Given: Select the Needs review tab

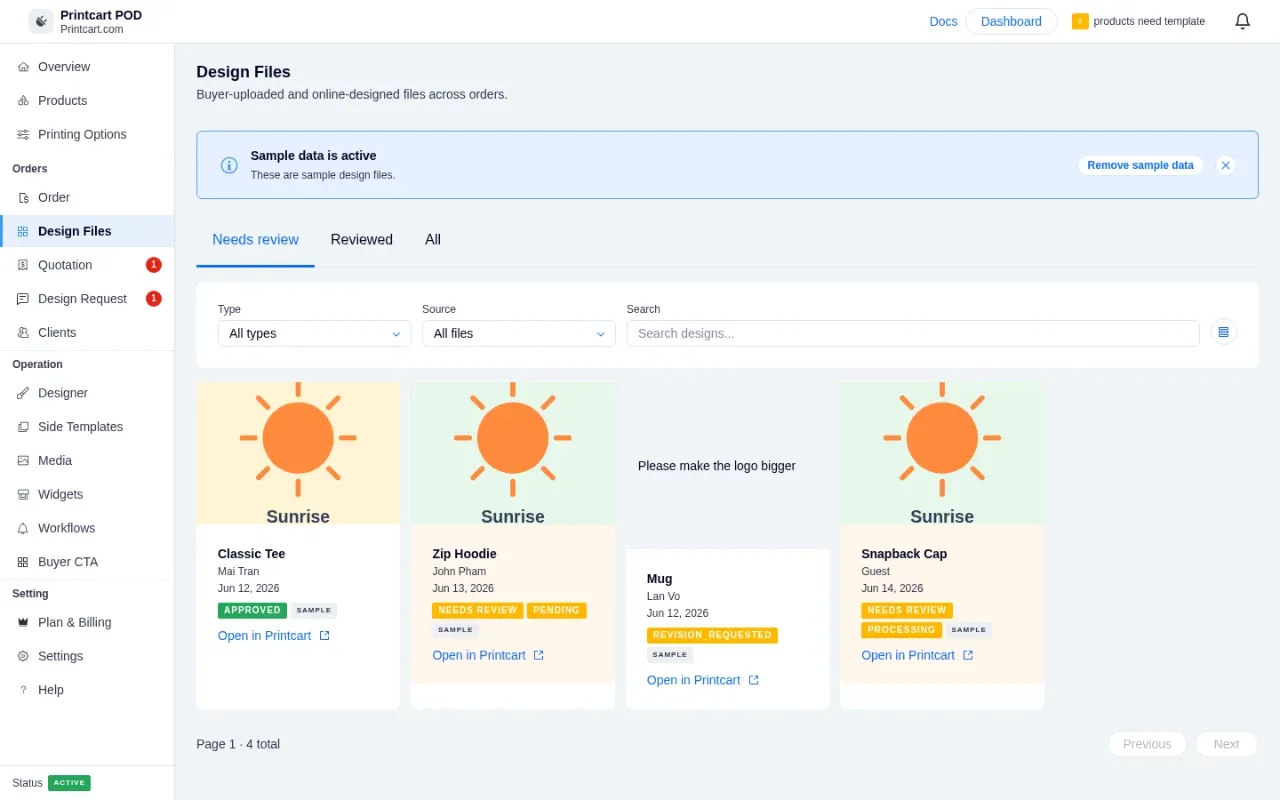Looking at the screenshot, I should point(255,240).
